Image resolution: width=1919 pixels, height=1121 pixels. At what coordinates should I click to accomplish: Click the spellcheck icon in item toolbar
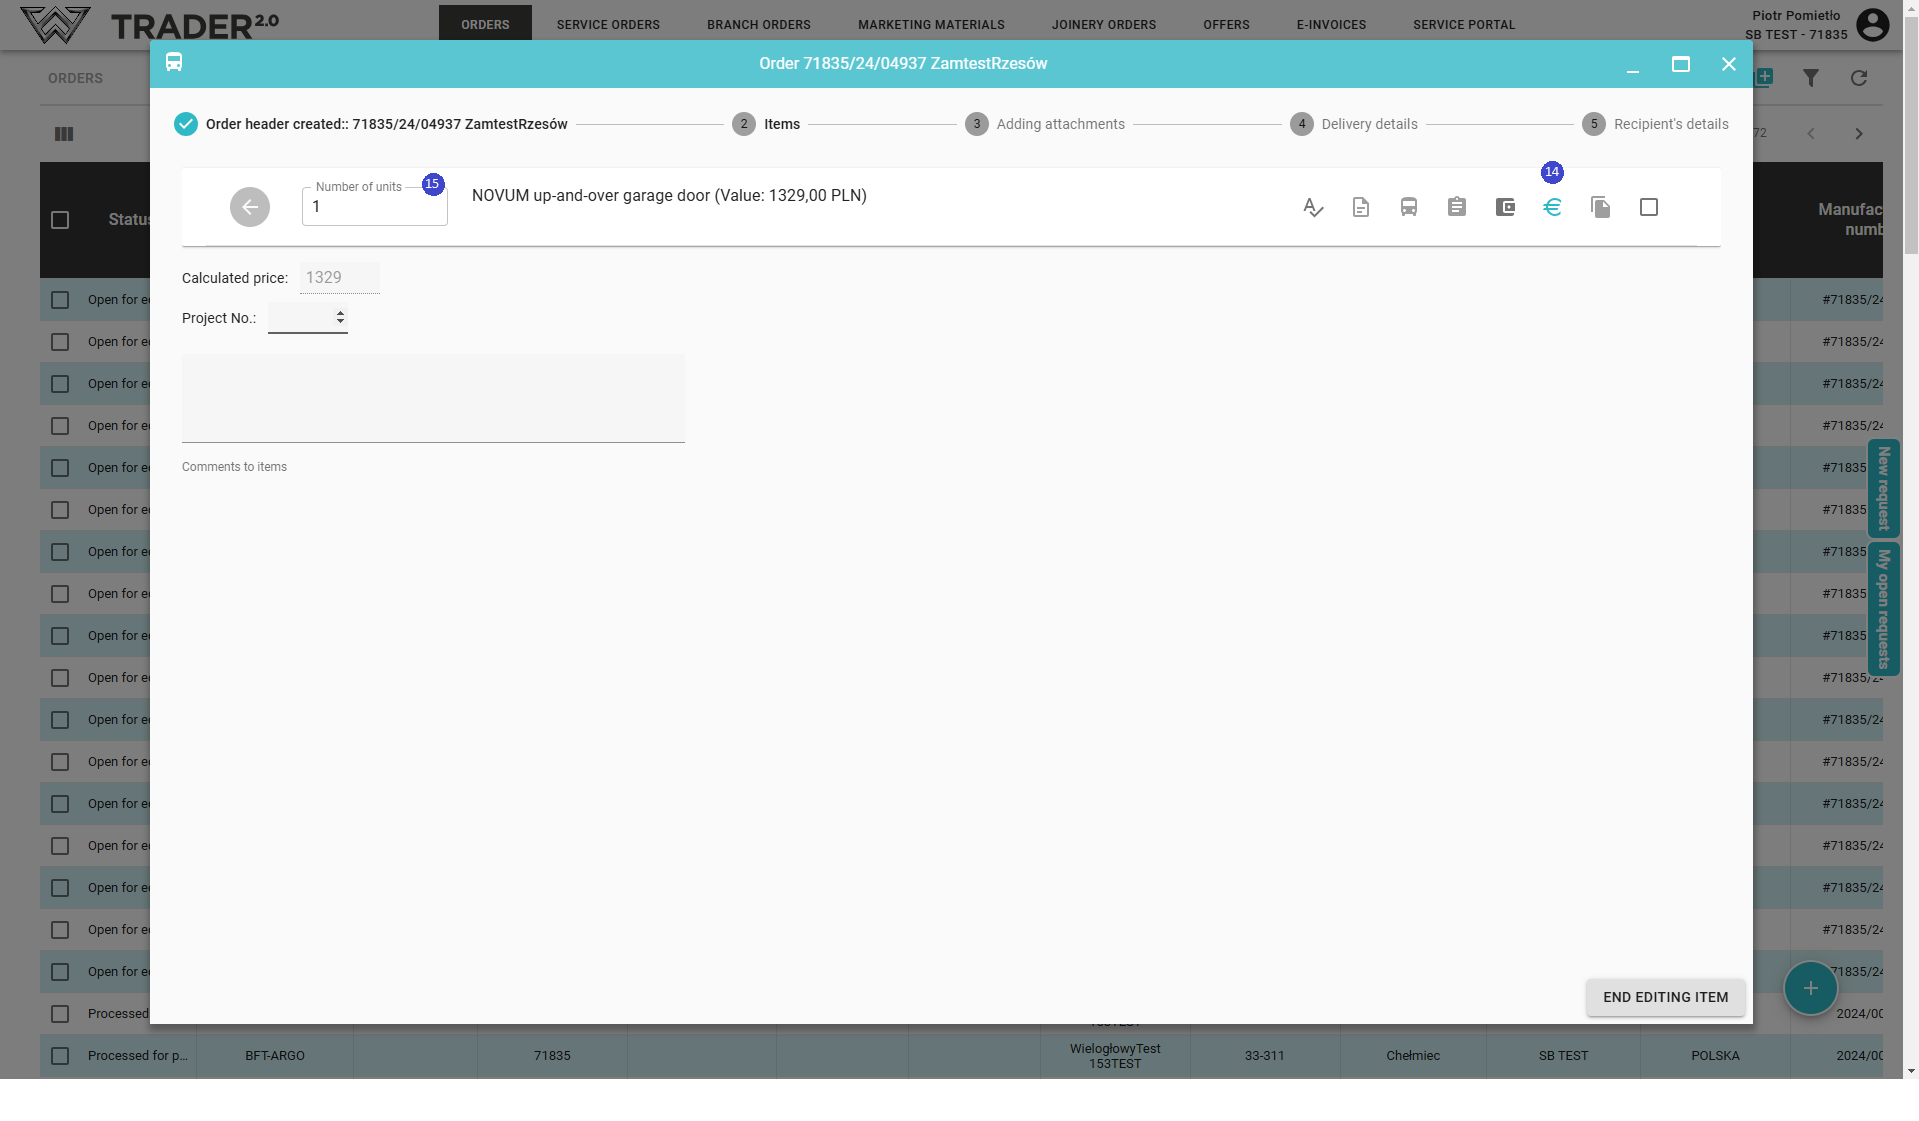(1313, 207)
